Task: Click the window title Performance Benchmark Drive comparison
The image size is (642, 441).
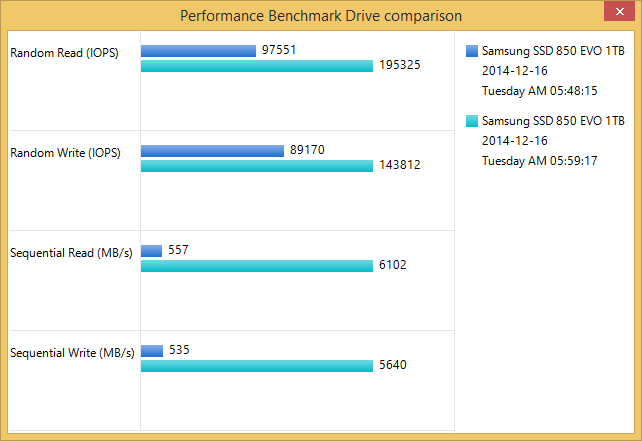Action: (x=321, y=16)
